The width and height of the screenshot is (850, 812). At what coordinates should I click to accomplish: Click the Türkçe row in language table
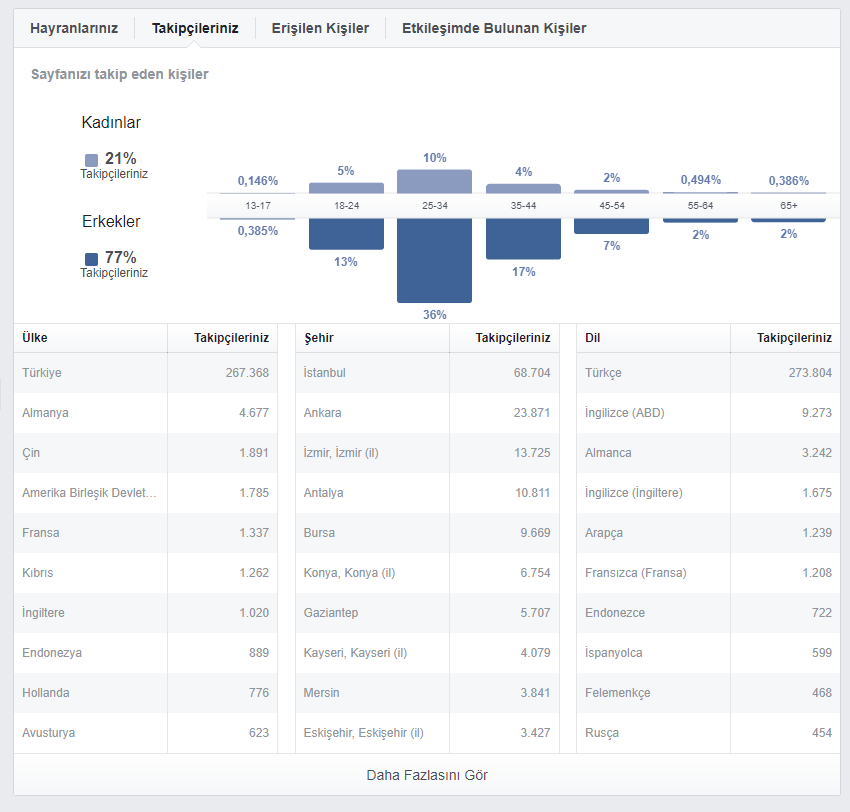click(708, 373)
